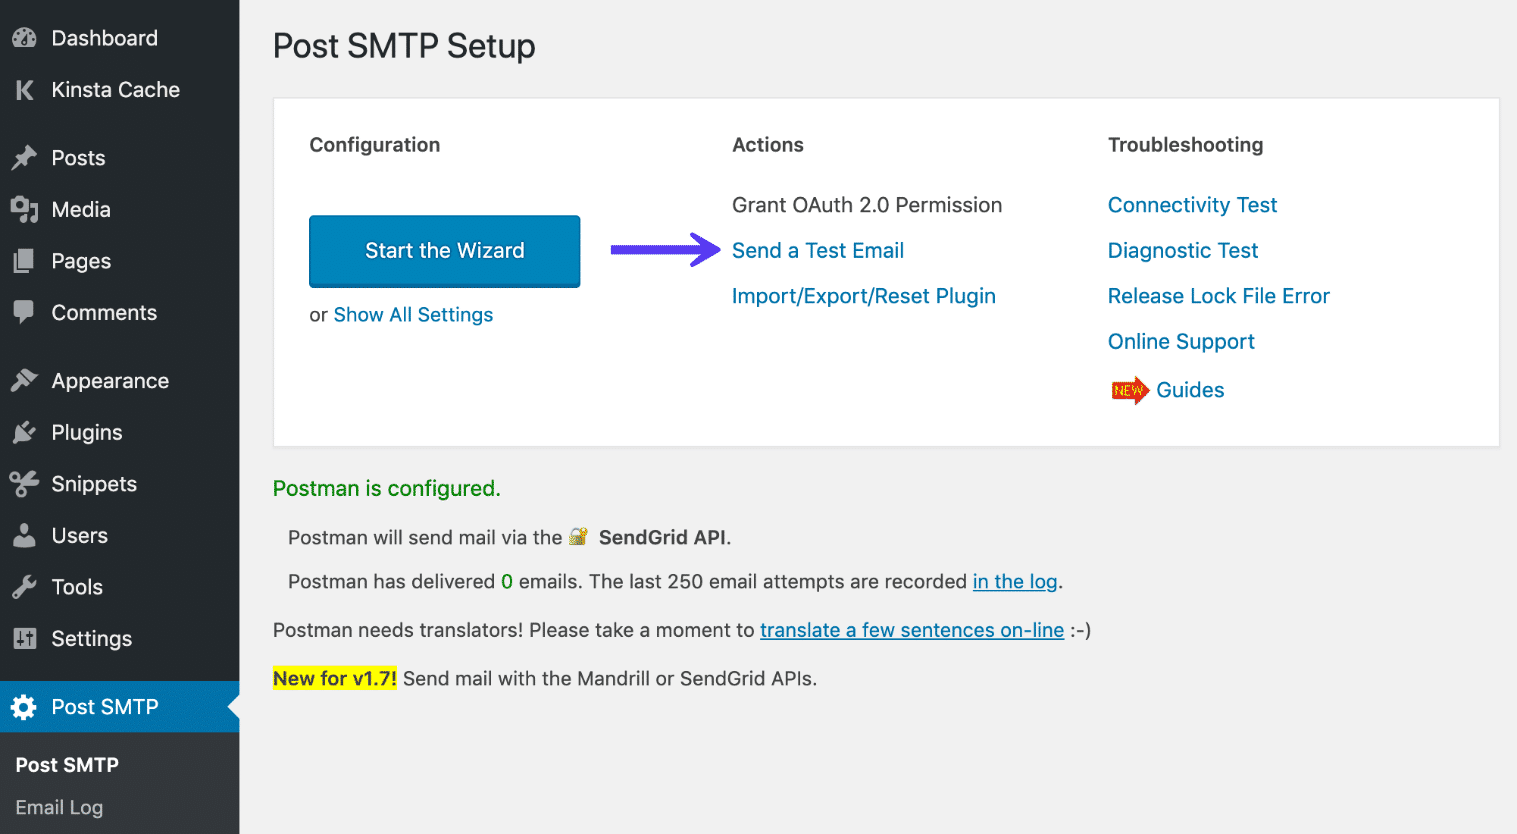Open Comments using the speech bubble icon
The width and height of the screenshot is (1517, 834).
click(24, 312)
